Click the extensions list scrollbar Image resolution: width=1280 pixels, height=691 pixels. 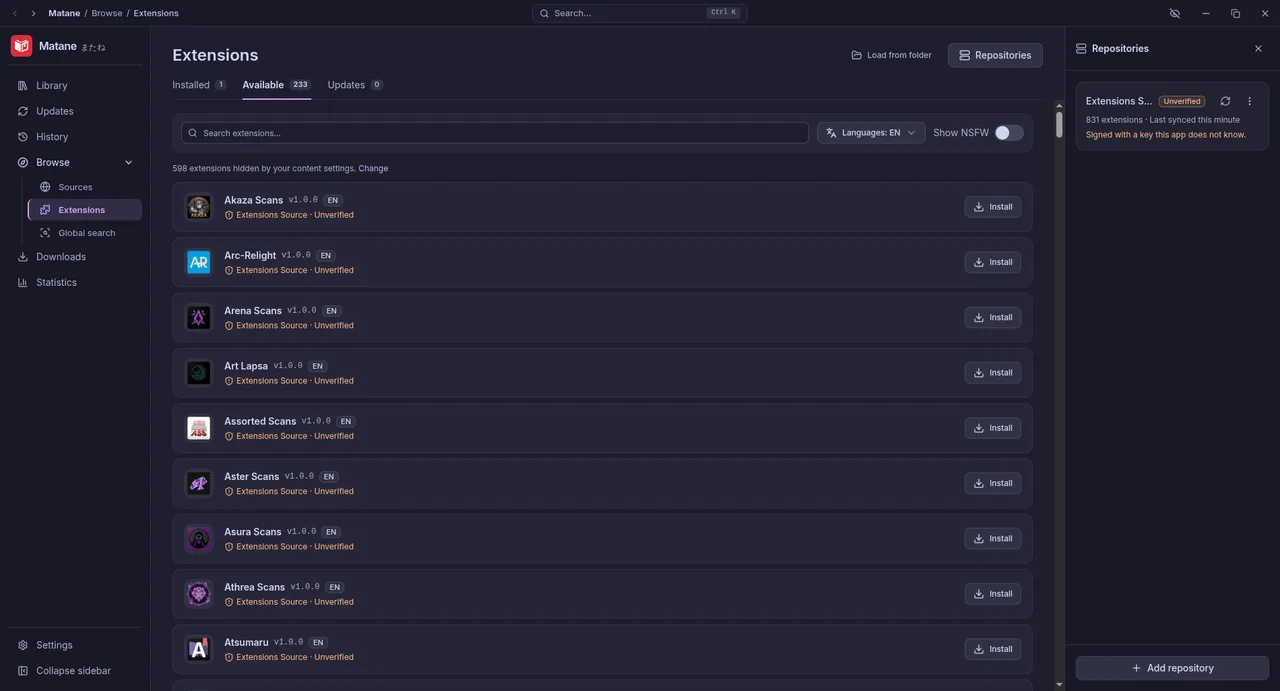(1059, 124)
